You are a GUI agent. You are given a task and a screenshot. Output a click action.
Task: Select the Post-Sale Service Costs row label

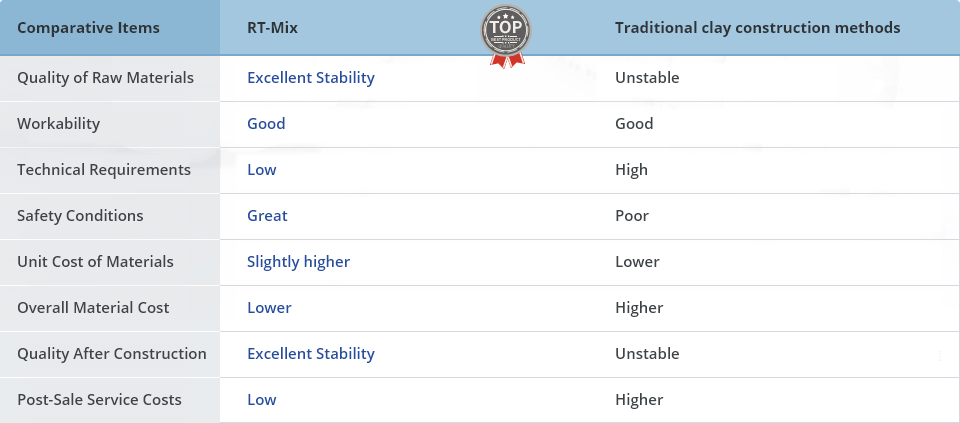[x=99, y=400]
